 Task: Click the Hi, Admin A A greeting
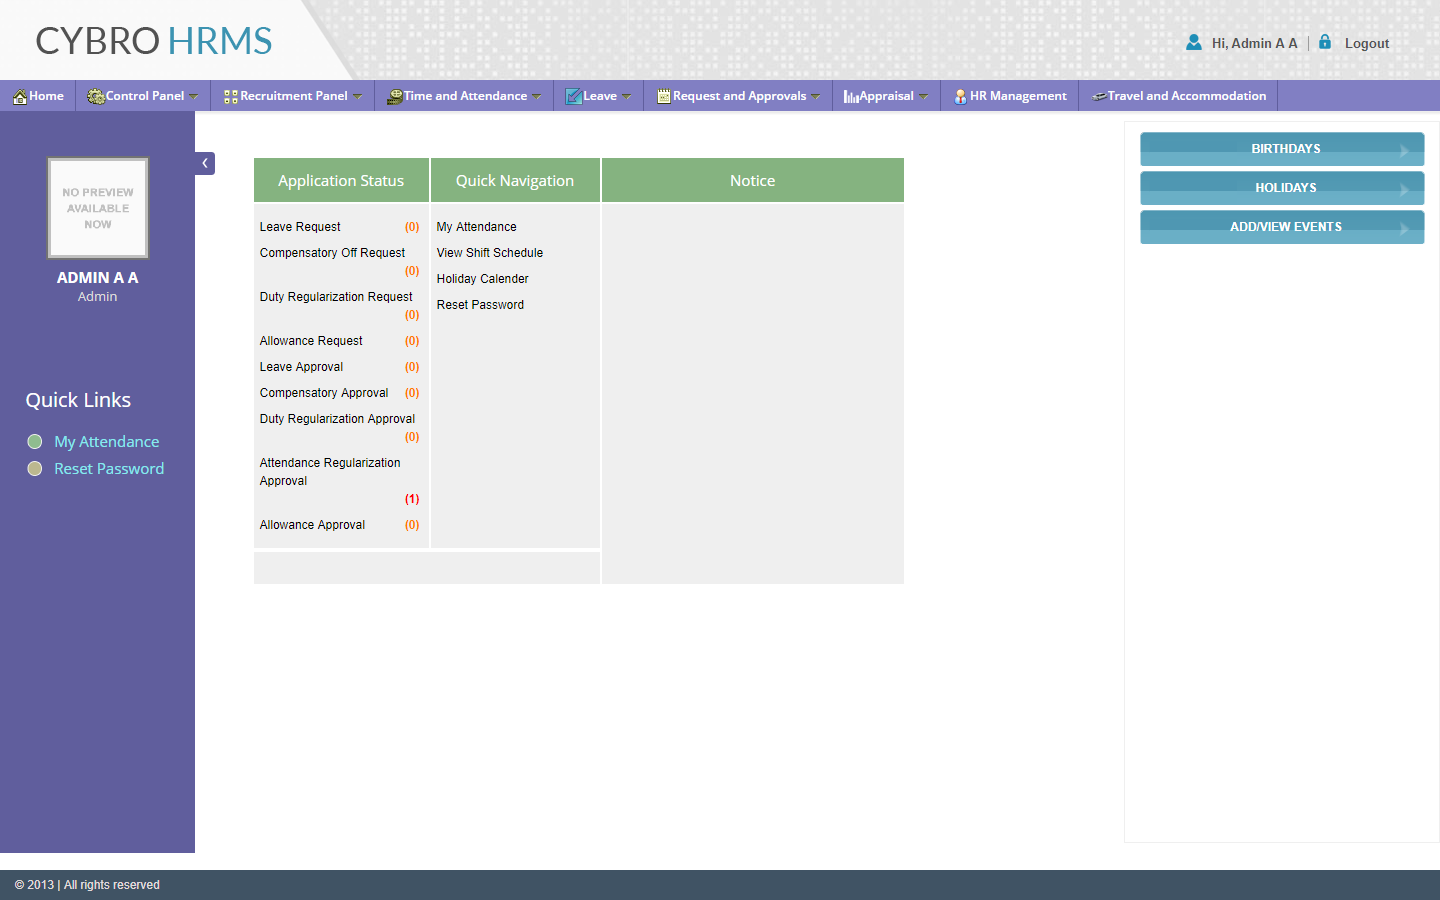1254,43
